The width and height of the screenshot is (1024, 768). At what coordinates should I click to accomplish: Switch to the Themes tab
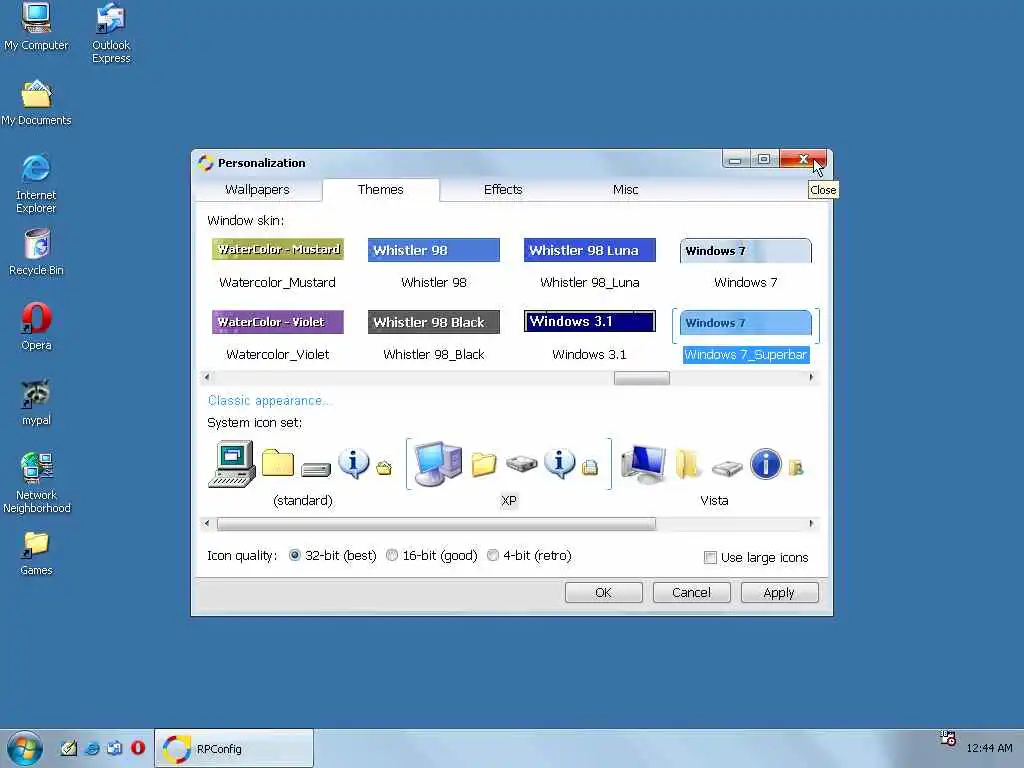[381, 189]
